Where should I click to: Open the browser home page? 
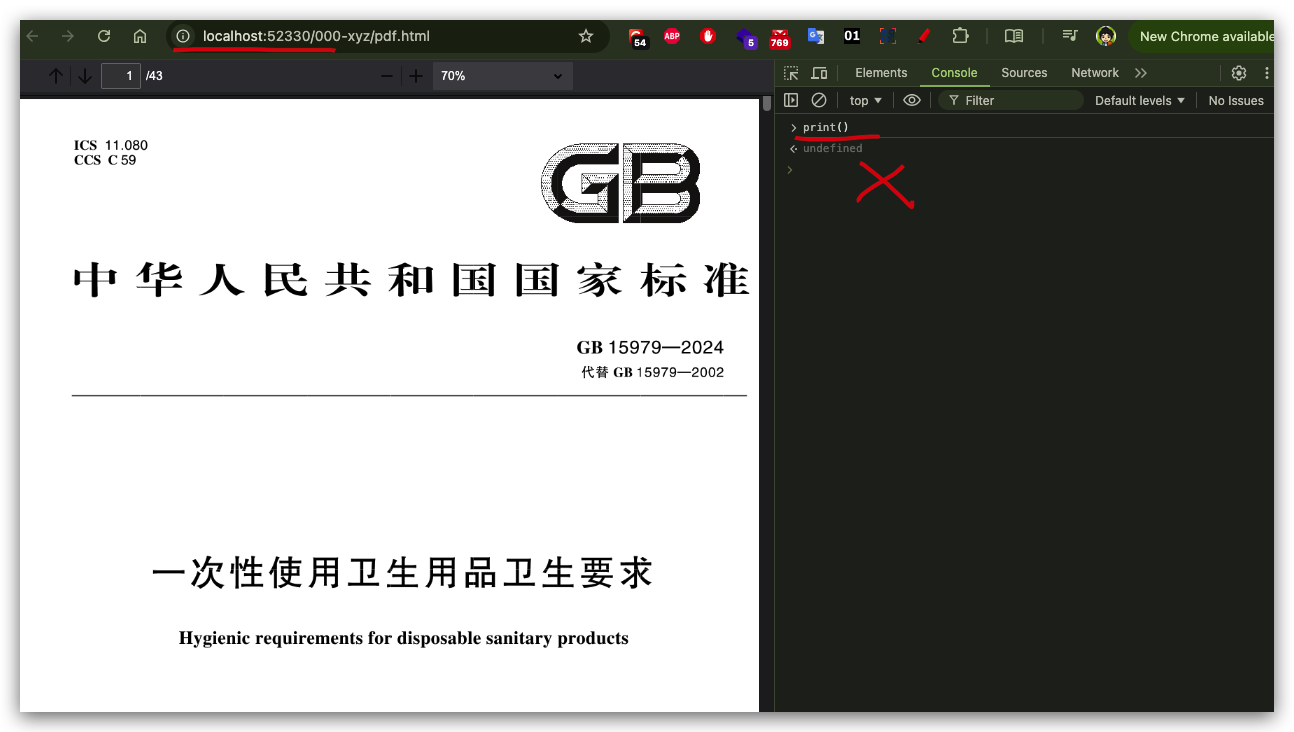tap(140, 36)
